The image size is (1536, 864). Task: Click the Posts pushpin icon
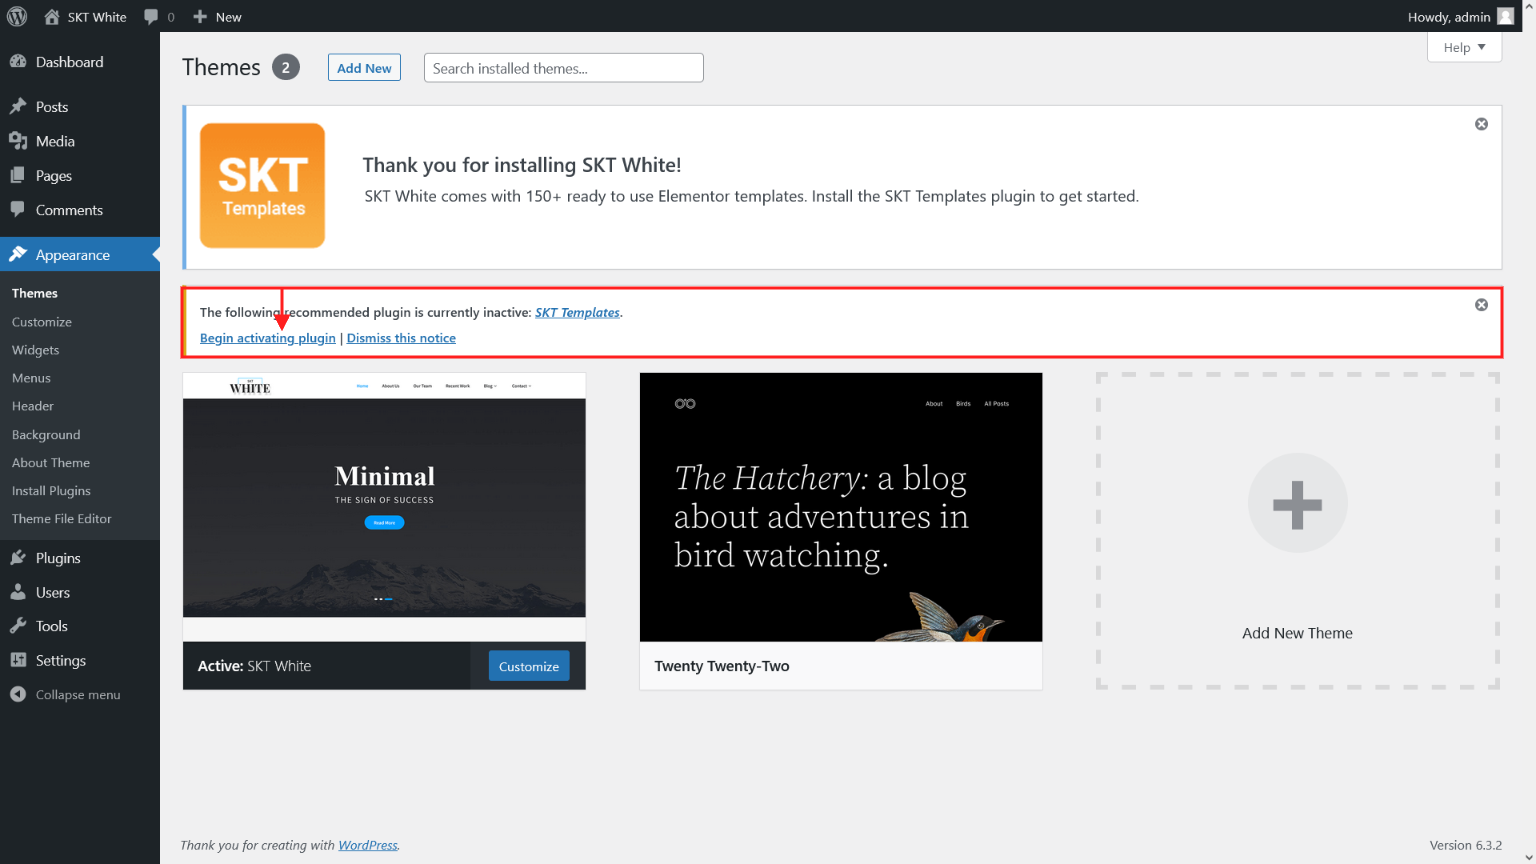click(x=18, y=106)
